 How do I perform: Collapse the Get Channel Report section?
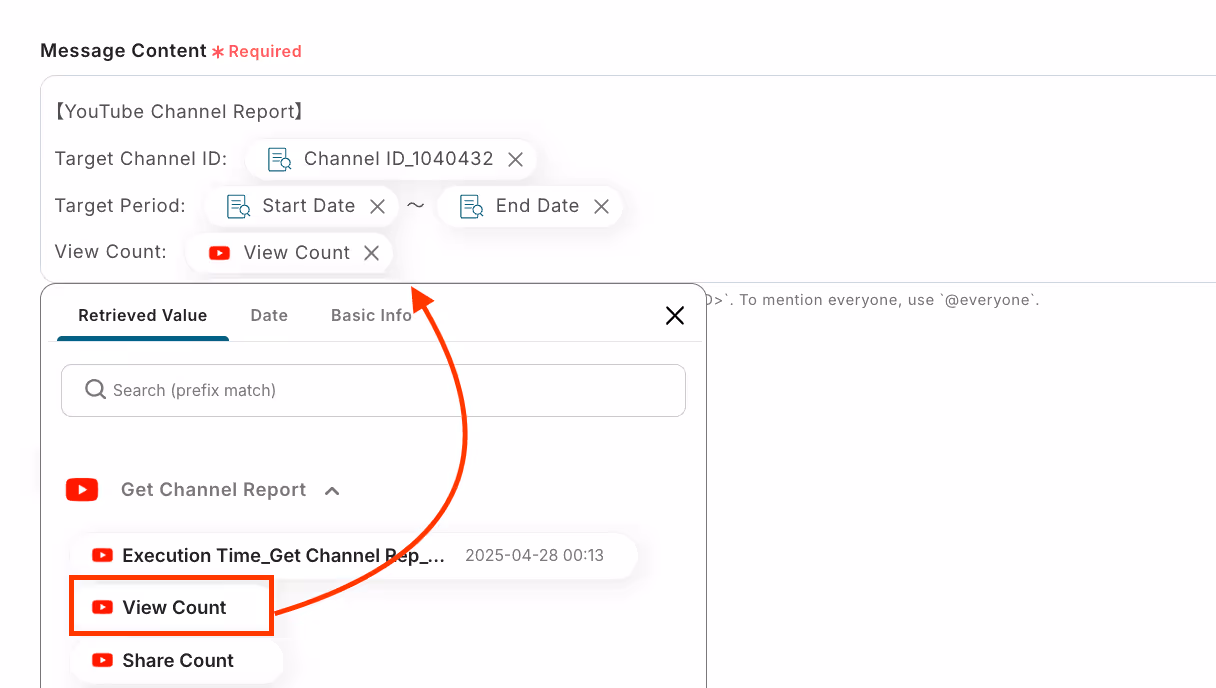[333, 490]
